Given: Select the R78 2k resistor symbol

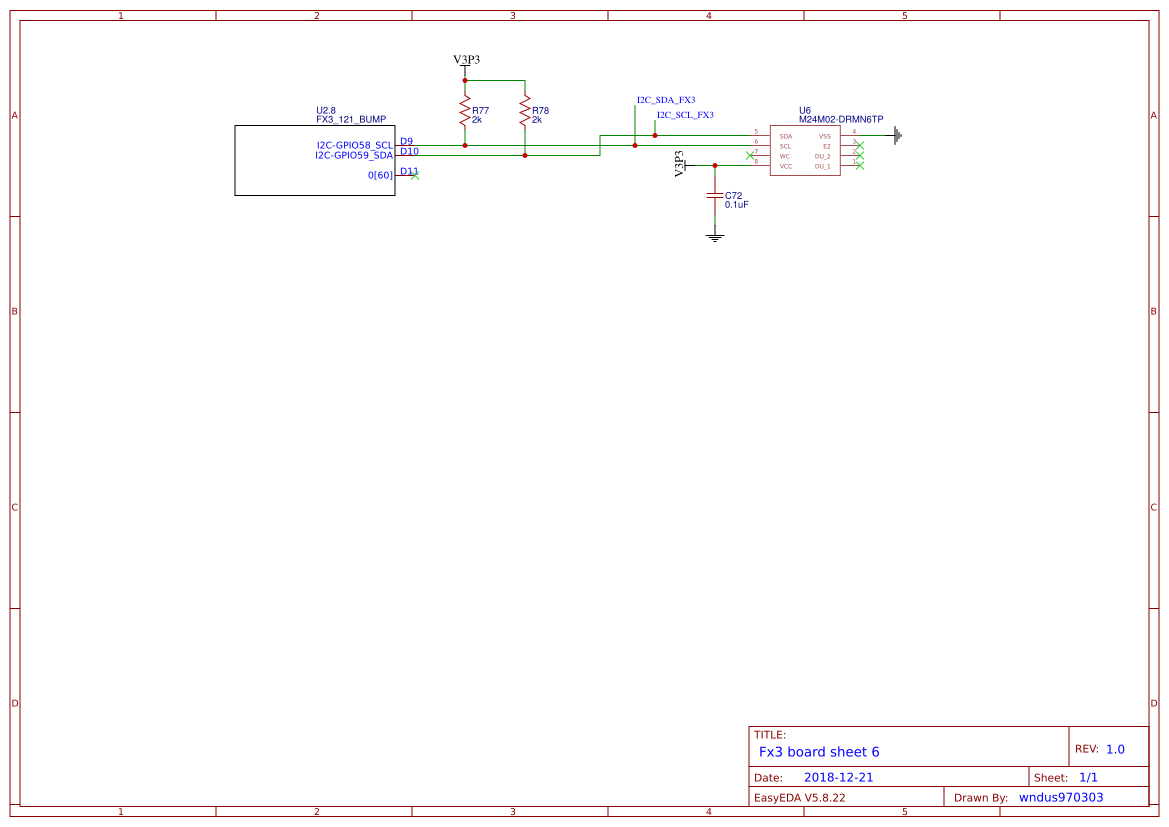Looking at the screenshot, I should 525,108.
